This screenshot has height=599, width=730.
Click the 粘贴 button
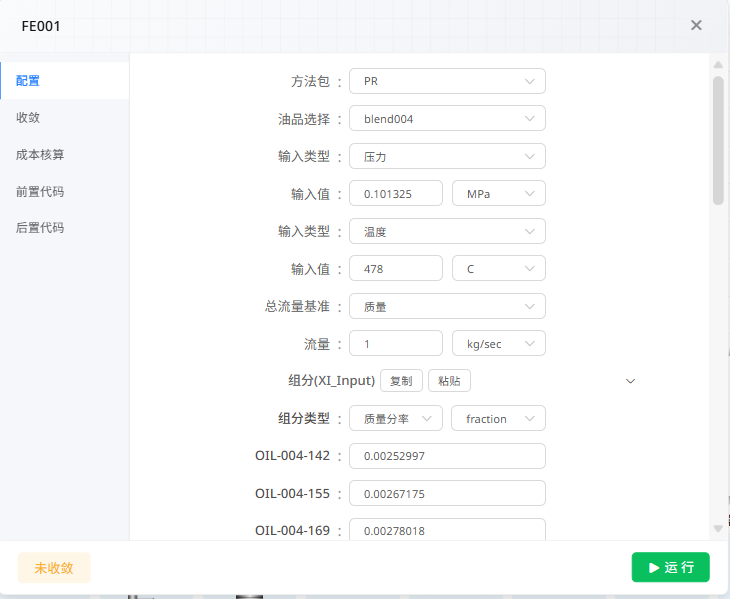(x=449, y=381)
